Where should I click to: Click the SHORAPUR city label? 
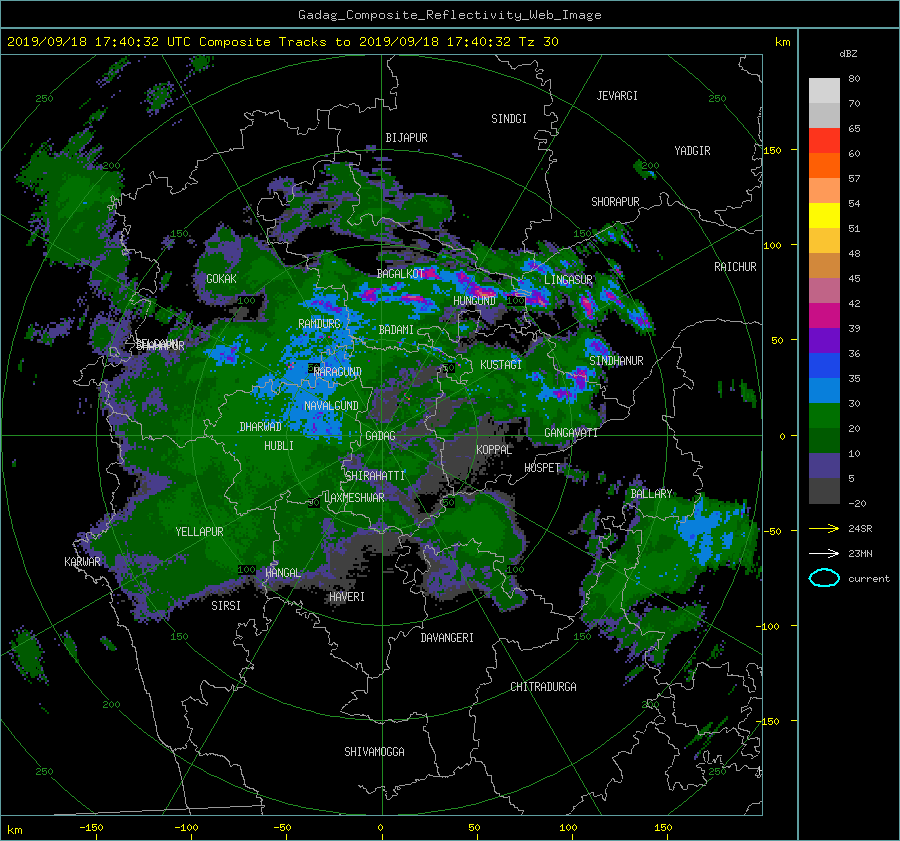coord(615,202)
